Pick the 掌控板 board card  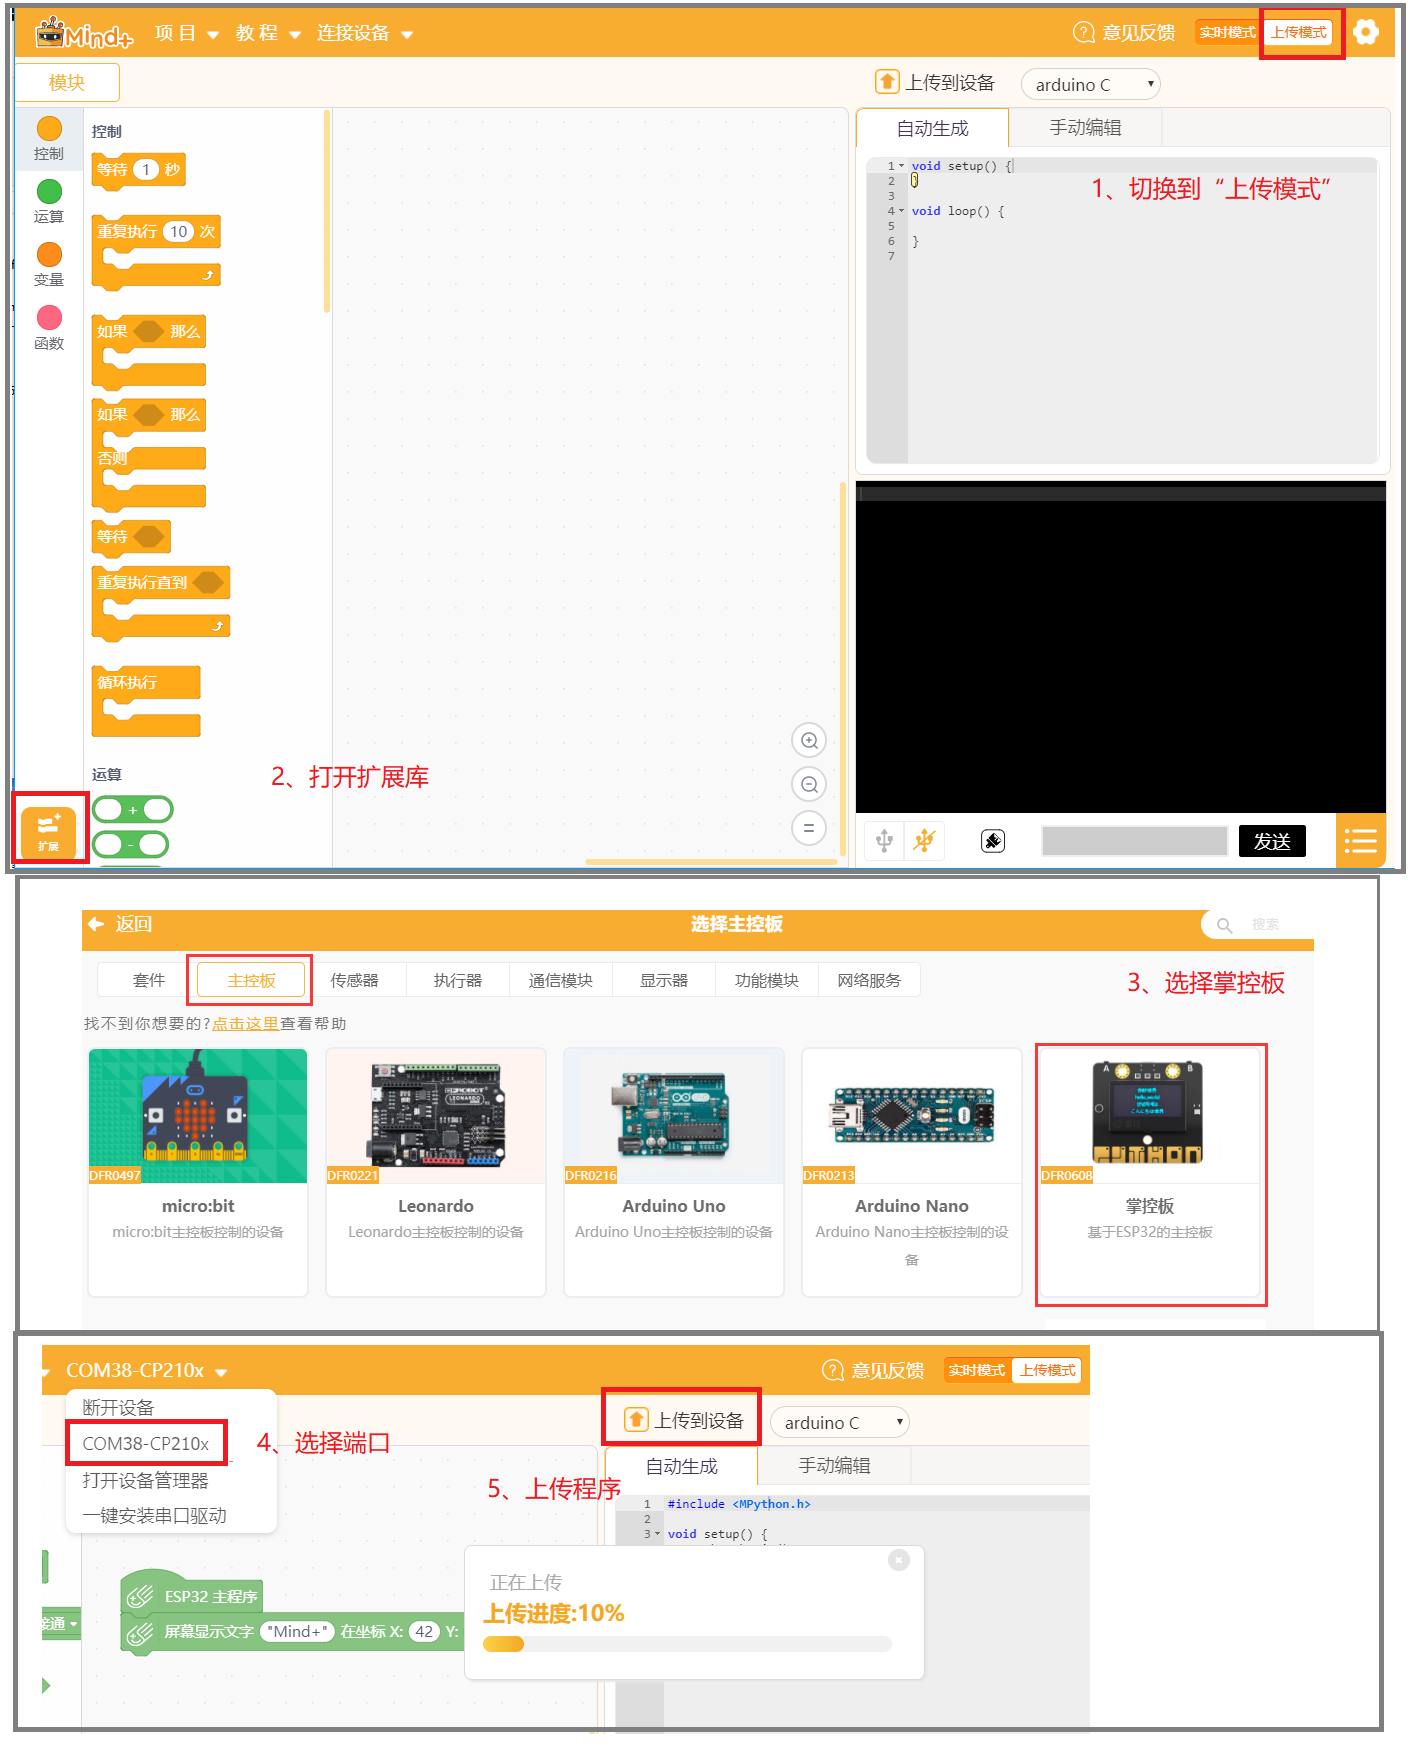pos(1150,1173)
